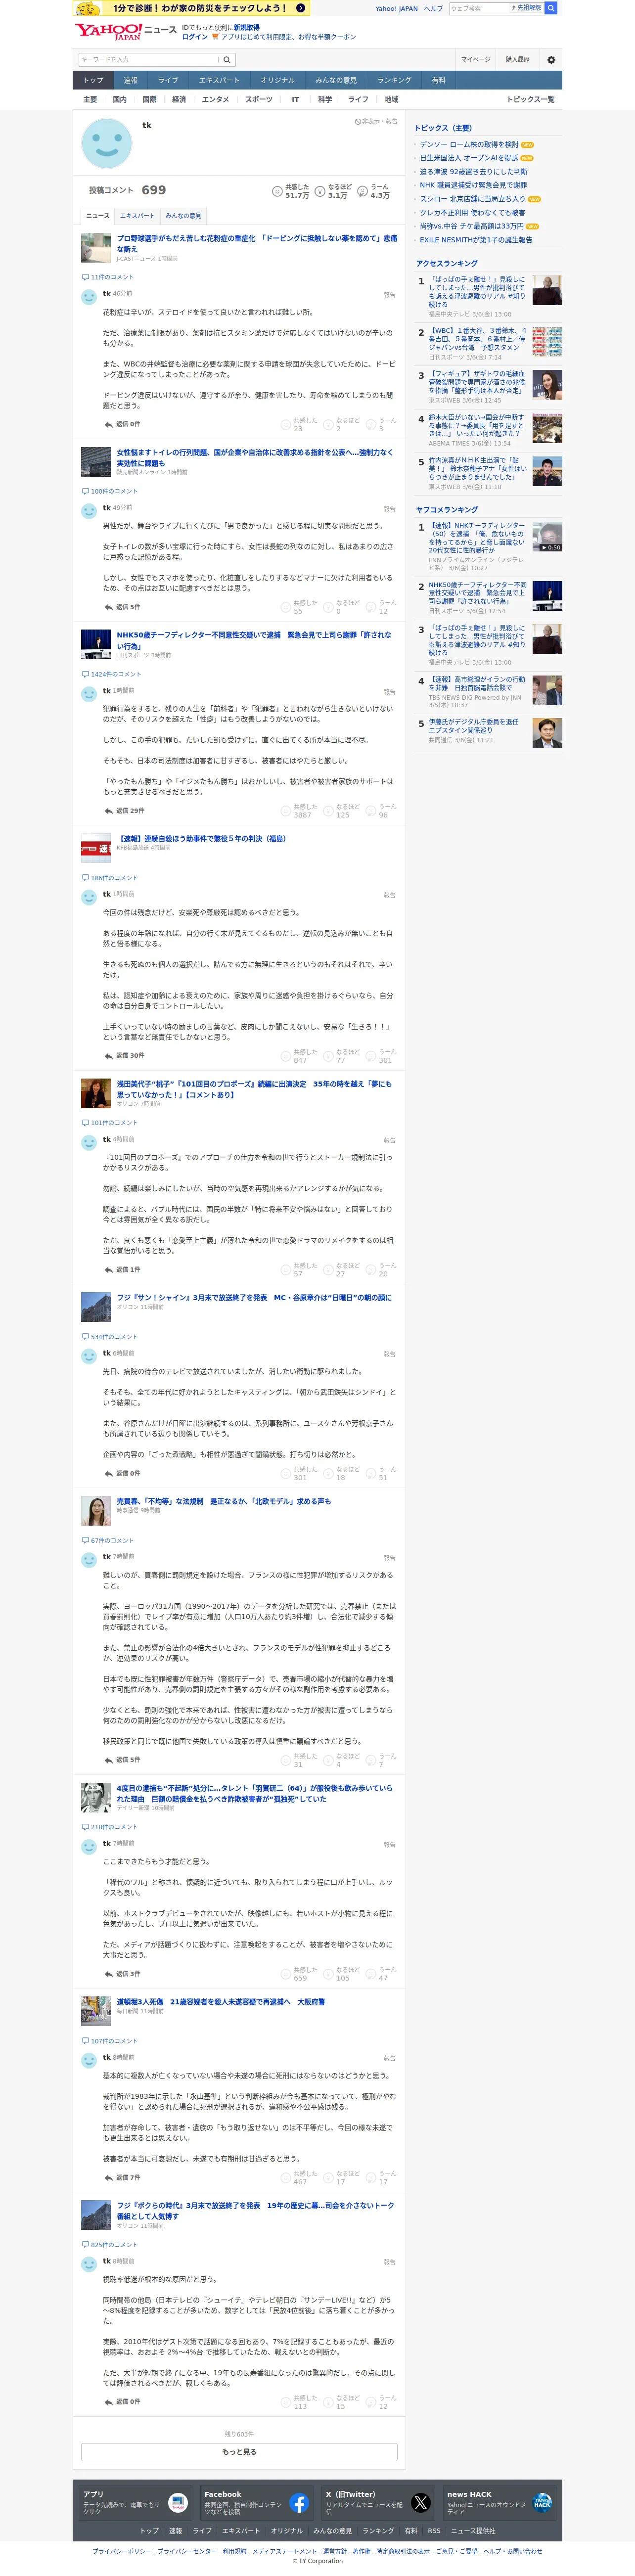Click なるほど reaction on toilet queue comment

pos(341,606)
